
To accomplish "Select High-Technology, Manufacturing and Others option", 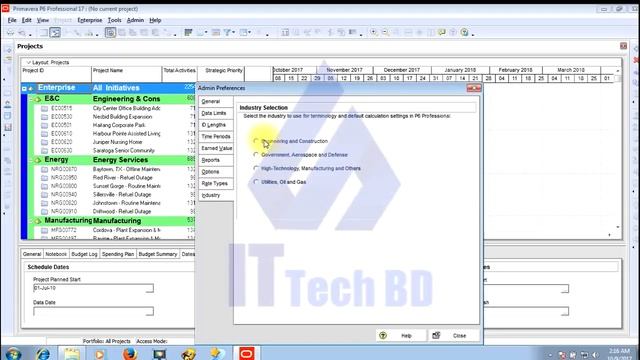I will coord(256,168).
